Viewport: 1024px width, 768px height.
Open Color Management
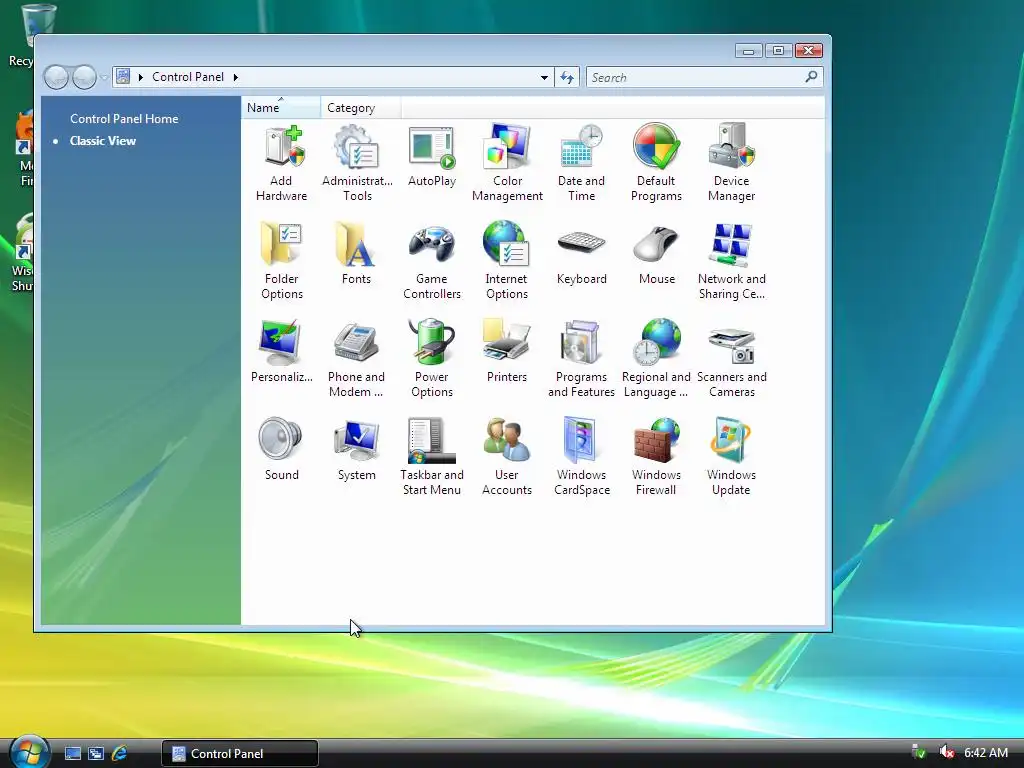507,163
